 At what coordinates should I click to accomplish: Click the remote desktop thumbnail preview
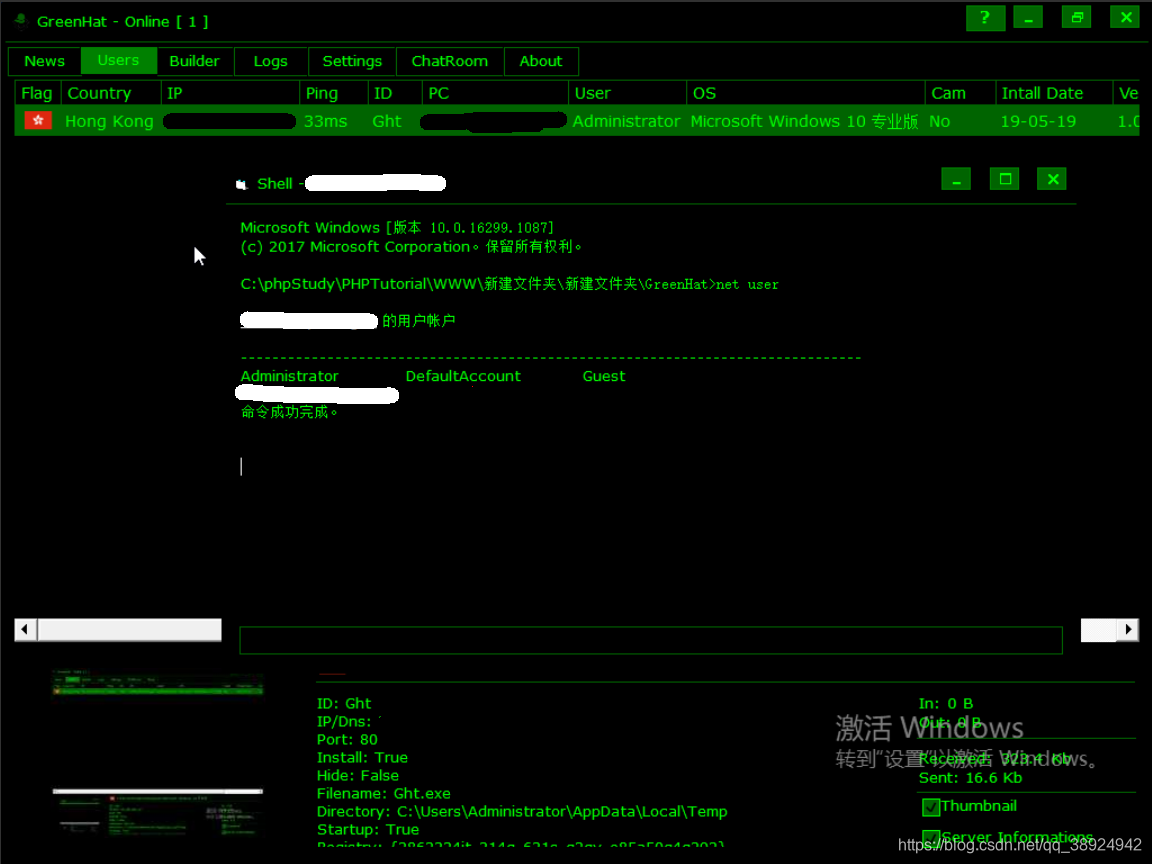(x=157, y=754)
